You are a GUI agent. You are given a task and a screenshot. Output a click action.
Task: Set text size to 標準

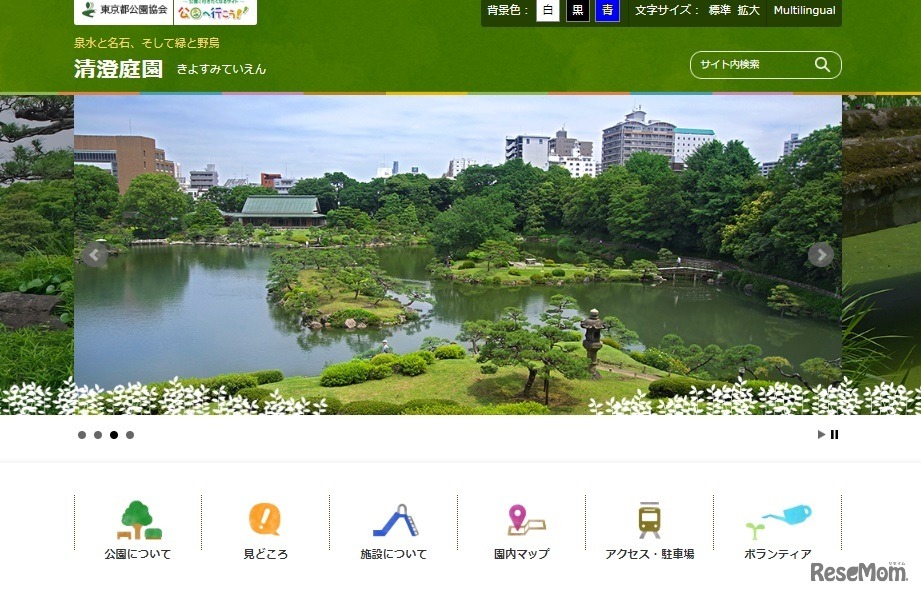[720, 10]
